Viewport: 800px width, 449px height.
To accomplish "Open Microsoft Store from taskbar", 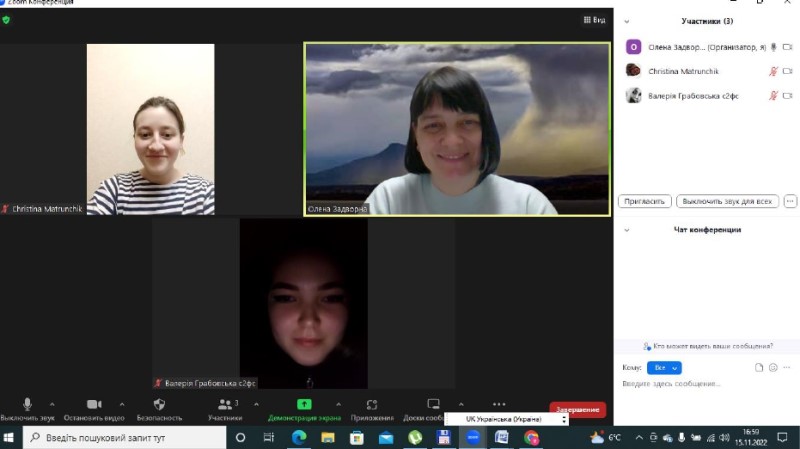I will pos(357,437).
